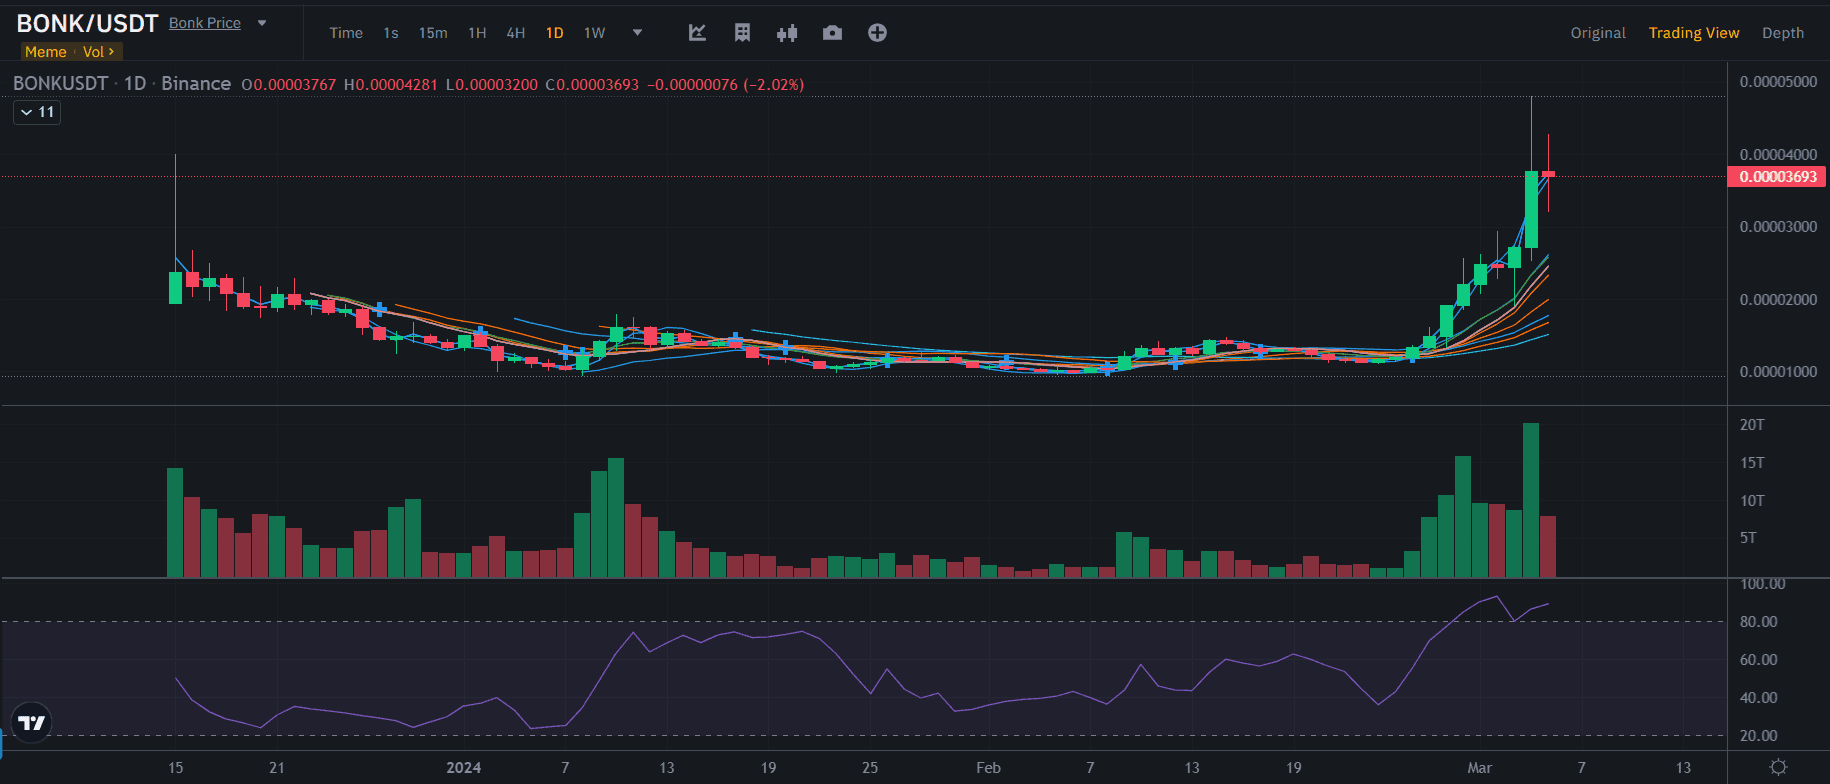Viewport: 1830px width, 784px height.
Task: Switch to 4H interval
Action: (x=516, y=33)
